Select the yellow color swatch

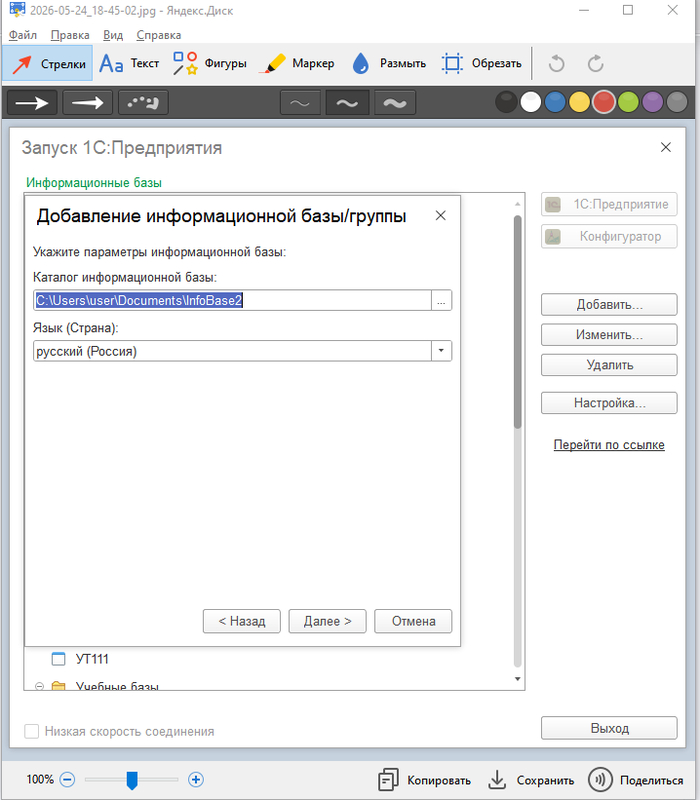(x=580, y=102)
